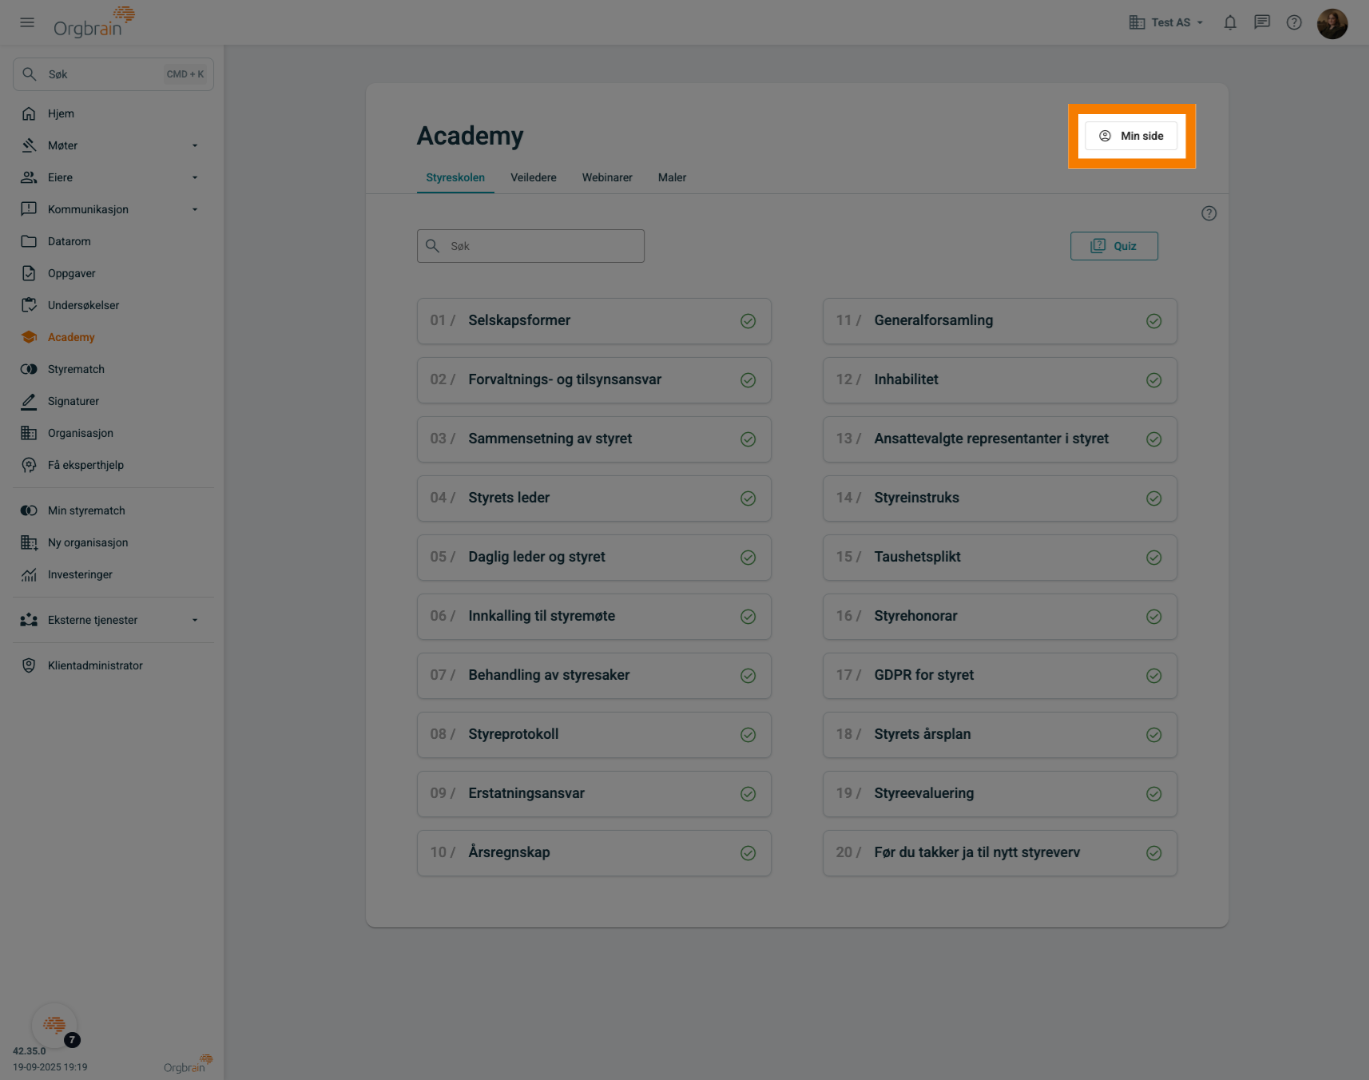Switch to the Webinarer tab
Screen dimensions: 1369x1080
[607, 178]
